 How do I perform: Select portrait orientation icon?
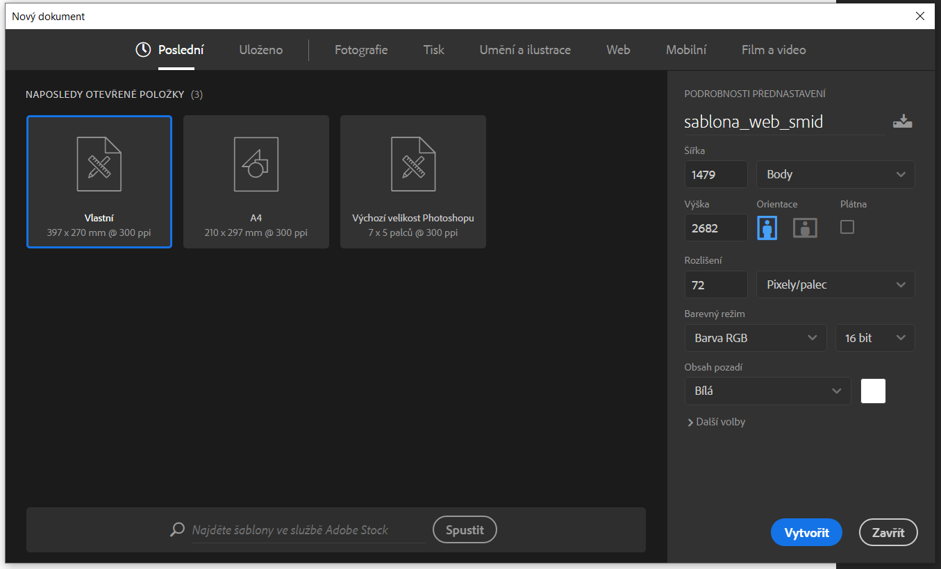(767, 228)
